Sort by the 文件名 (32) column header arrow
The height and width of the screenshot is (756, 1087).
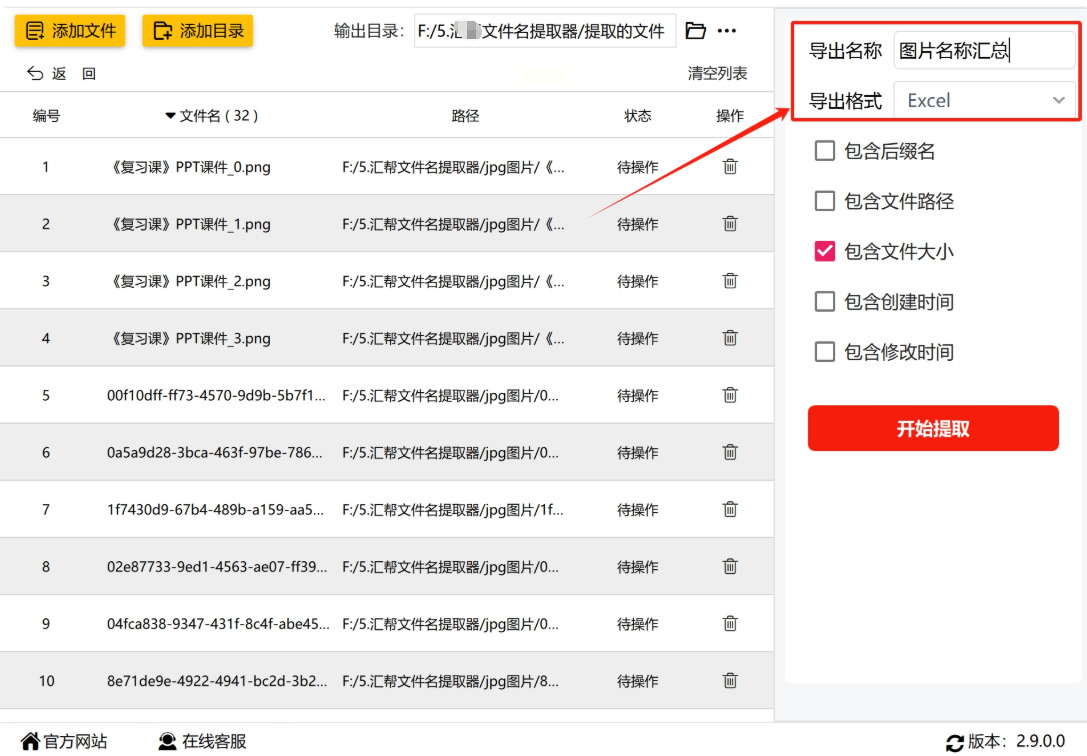click(x=170, y=116)
